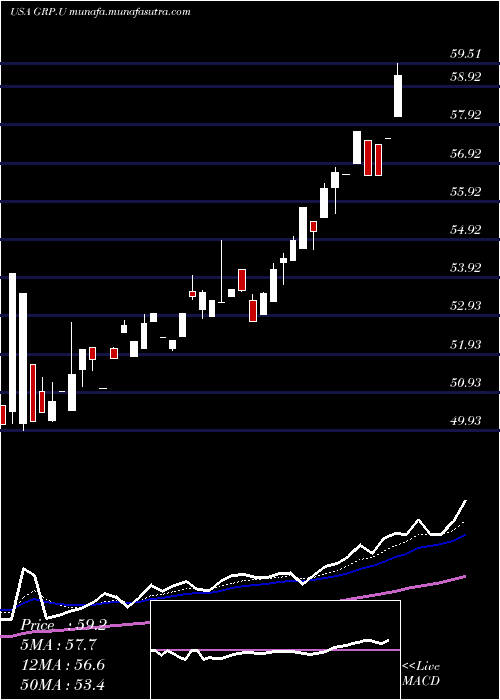Click the 53.92 price axis label

tap(466, 268)
